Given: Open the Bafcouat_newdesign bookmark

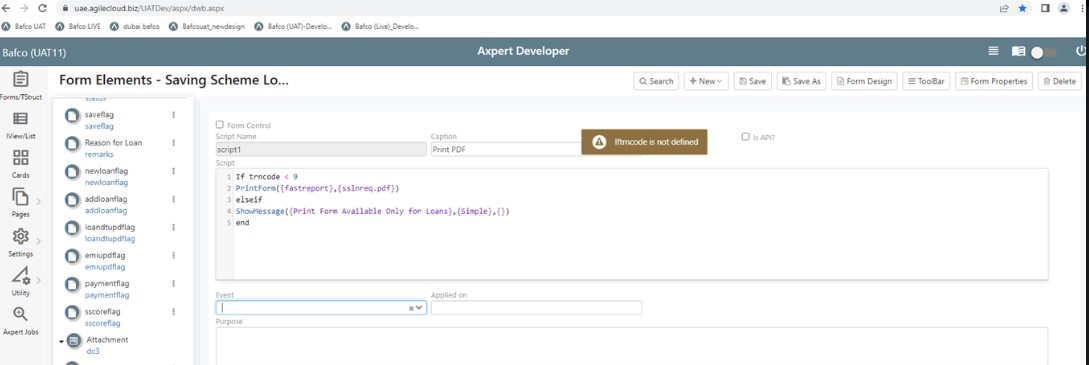Looking at the screenshot, I should (x=207, y=26).
